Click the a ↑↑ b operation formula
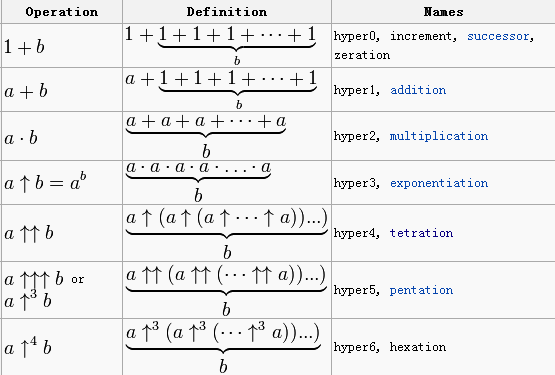Screen dimensions: 555x375 [x=29, y=233]
